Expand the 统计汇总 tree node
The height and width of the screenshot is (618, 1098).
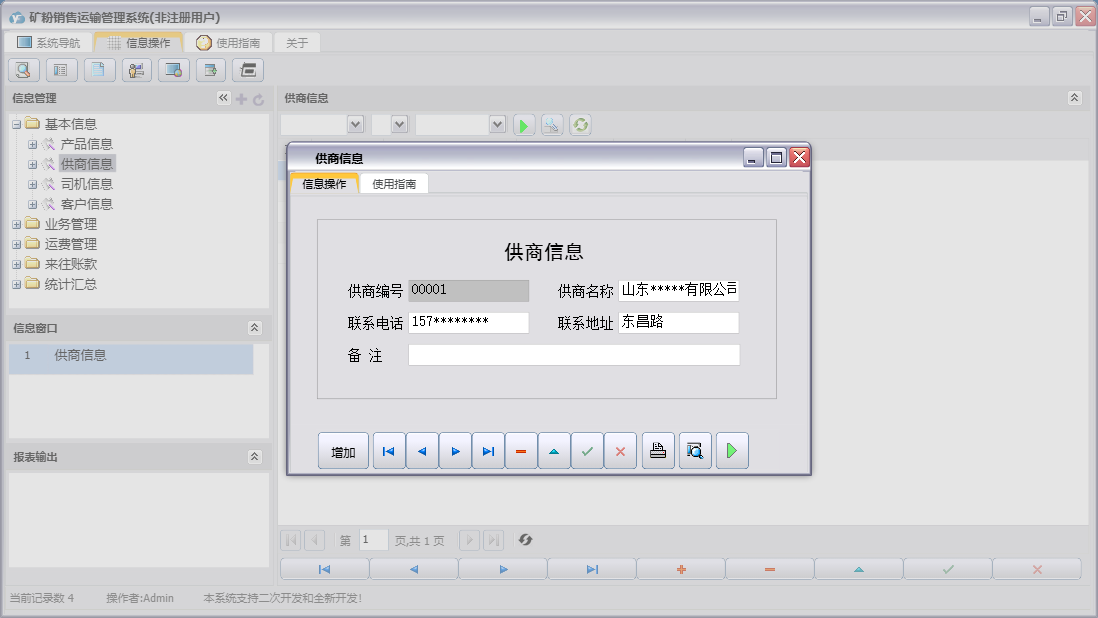coord(16,284)
